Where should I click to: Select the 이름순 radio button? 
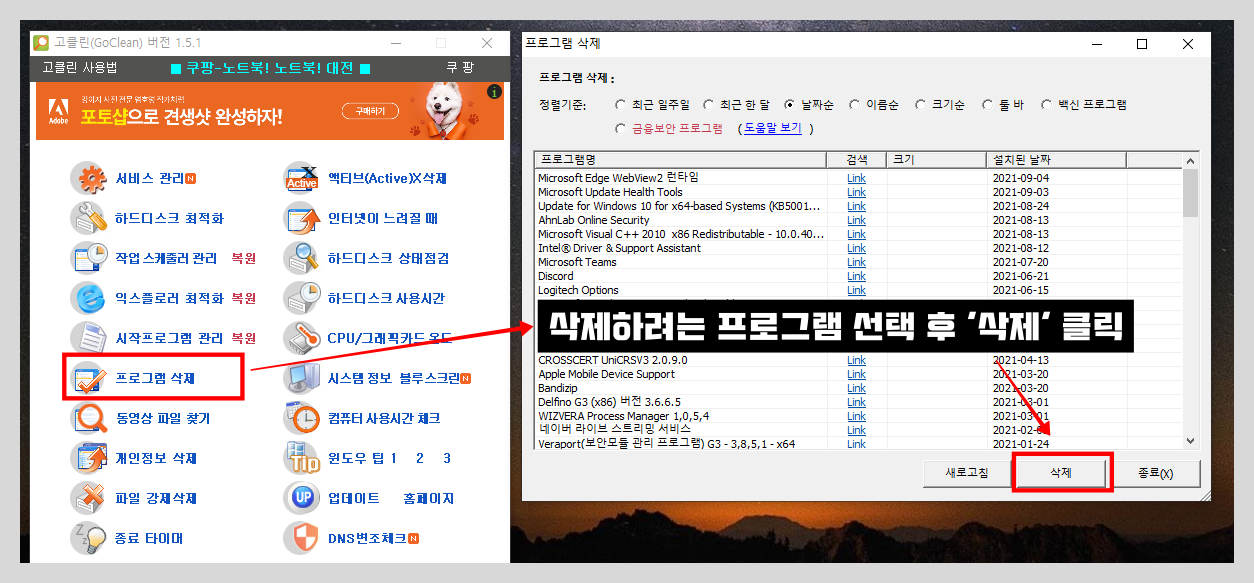[855, 104]
